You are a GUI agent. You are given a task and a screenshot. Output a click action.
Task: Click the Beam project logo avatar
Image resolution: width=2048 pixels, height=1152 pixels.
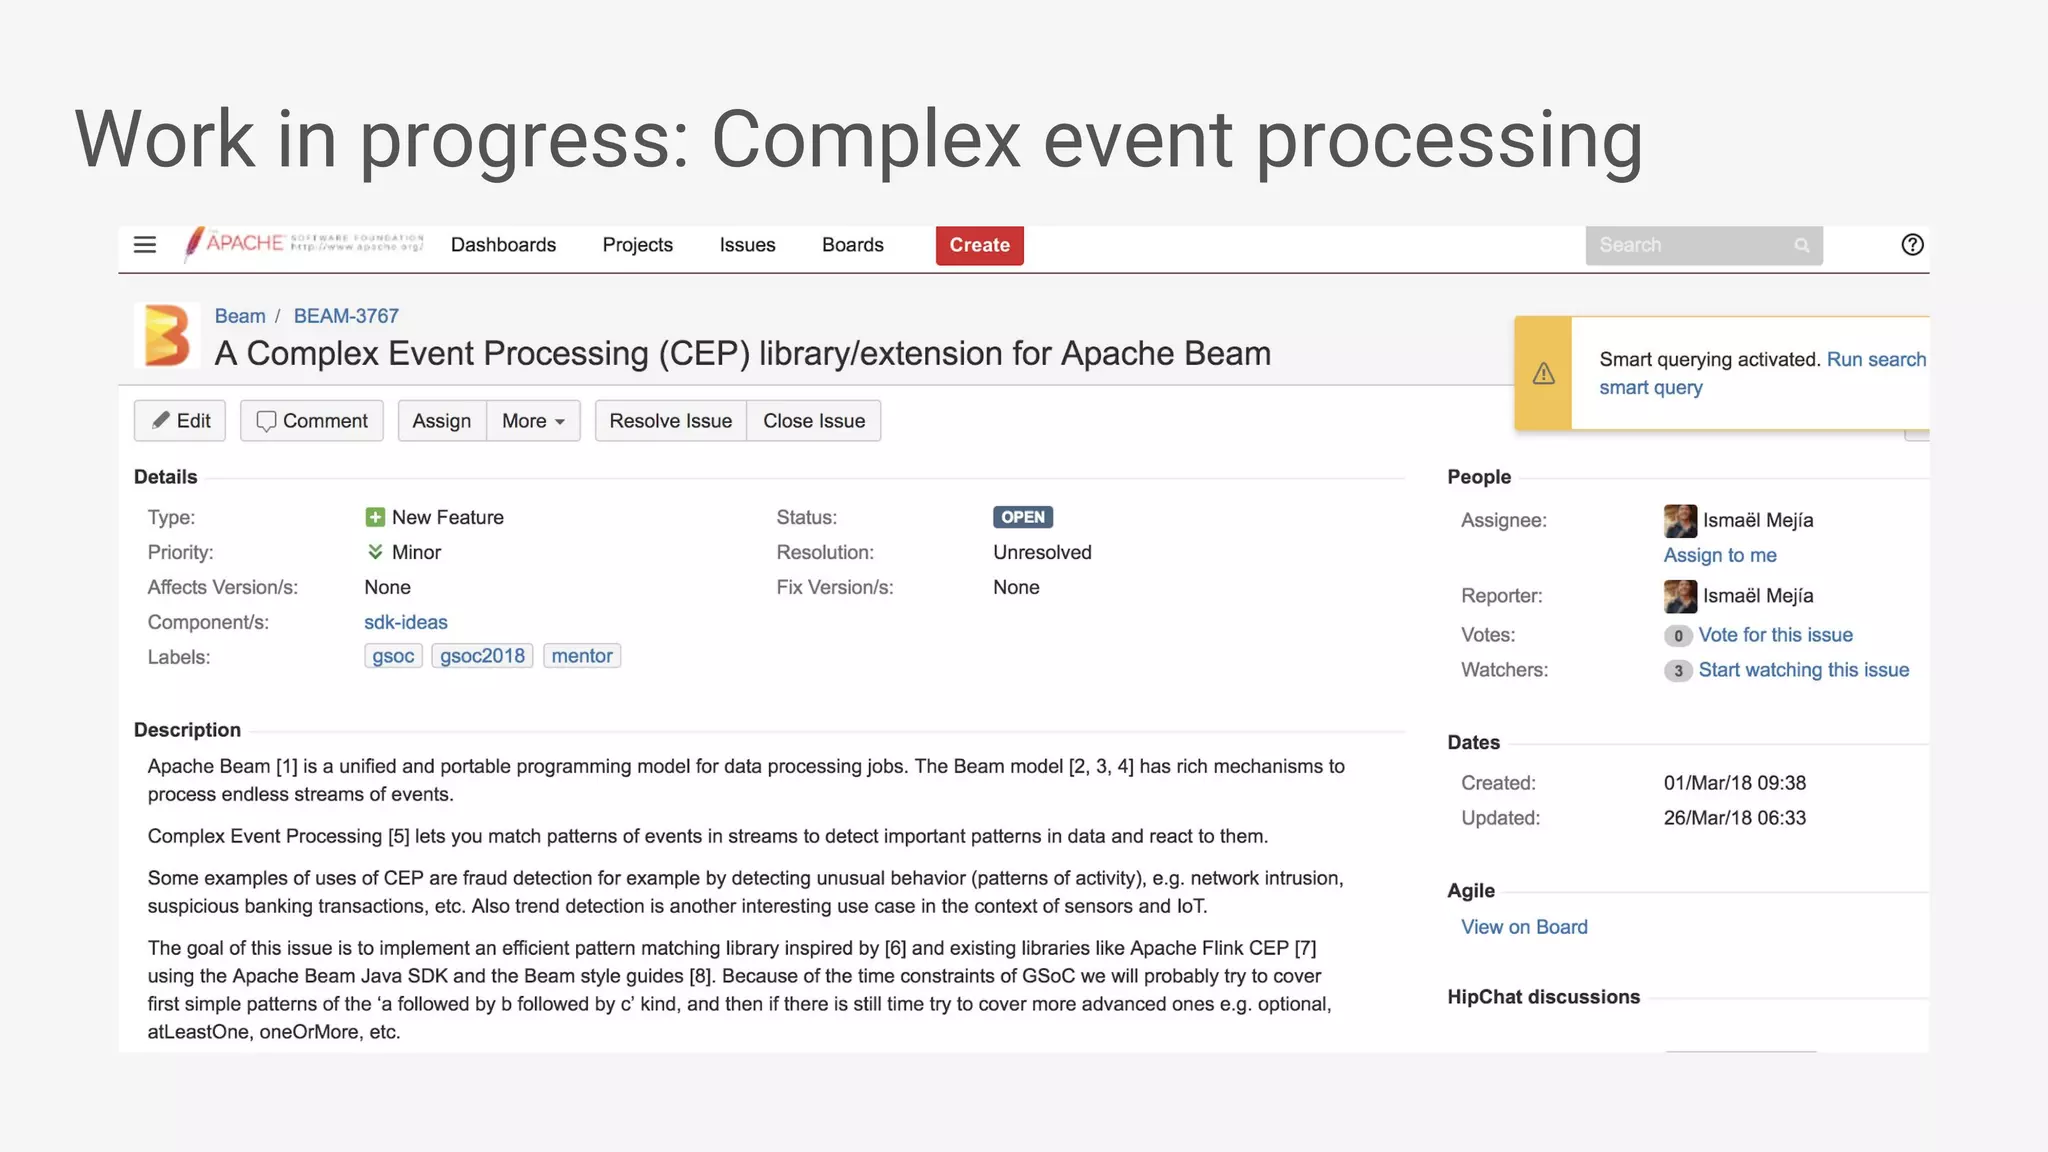pyautogui.click(x=167, y=335)
